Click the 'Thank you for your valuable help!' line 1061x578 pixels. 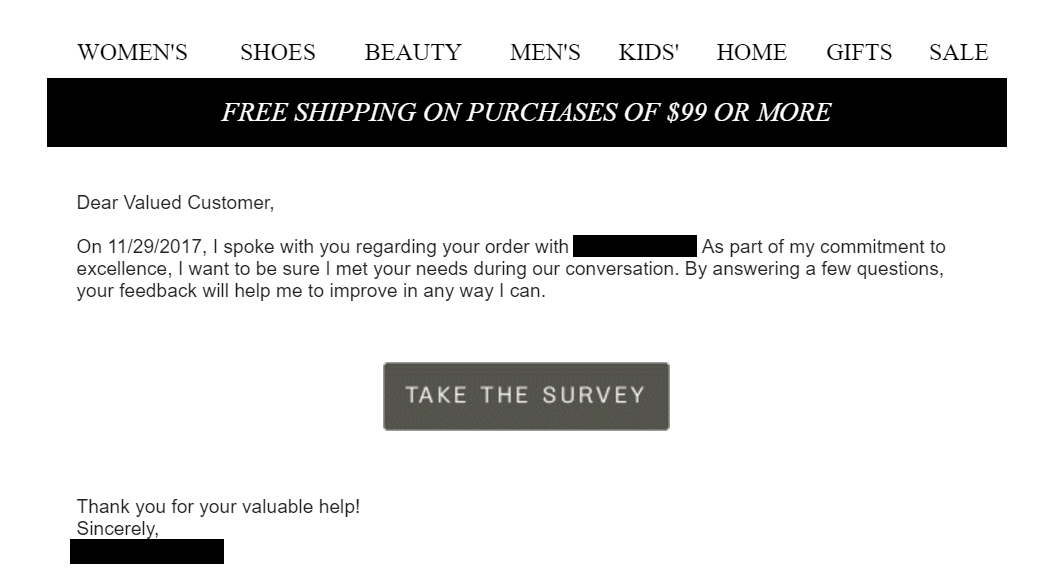point(218,506)
